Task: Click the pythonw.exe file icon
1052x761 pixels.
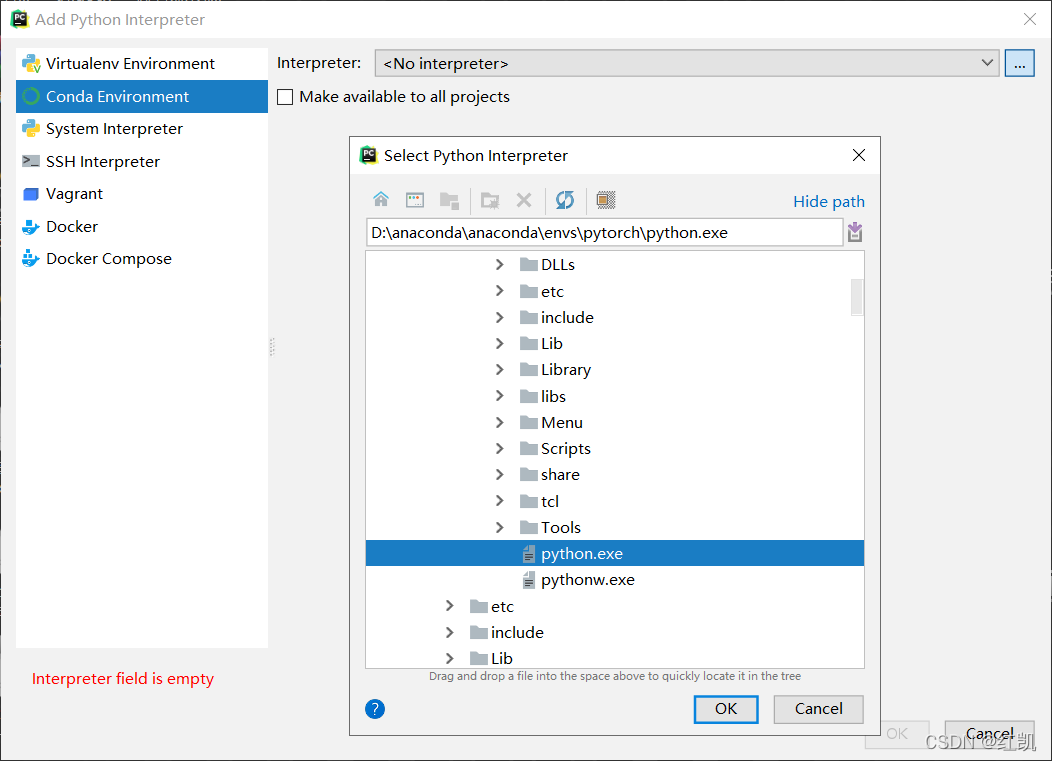Action: click(529, 580)
